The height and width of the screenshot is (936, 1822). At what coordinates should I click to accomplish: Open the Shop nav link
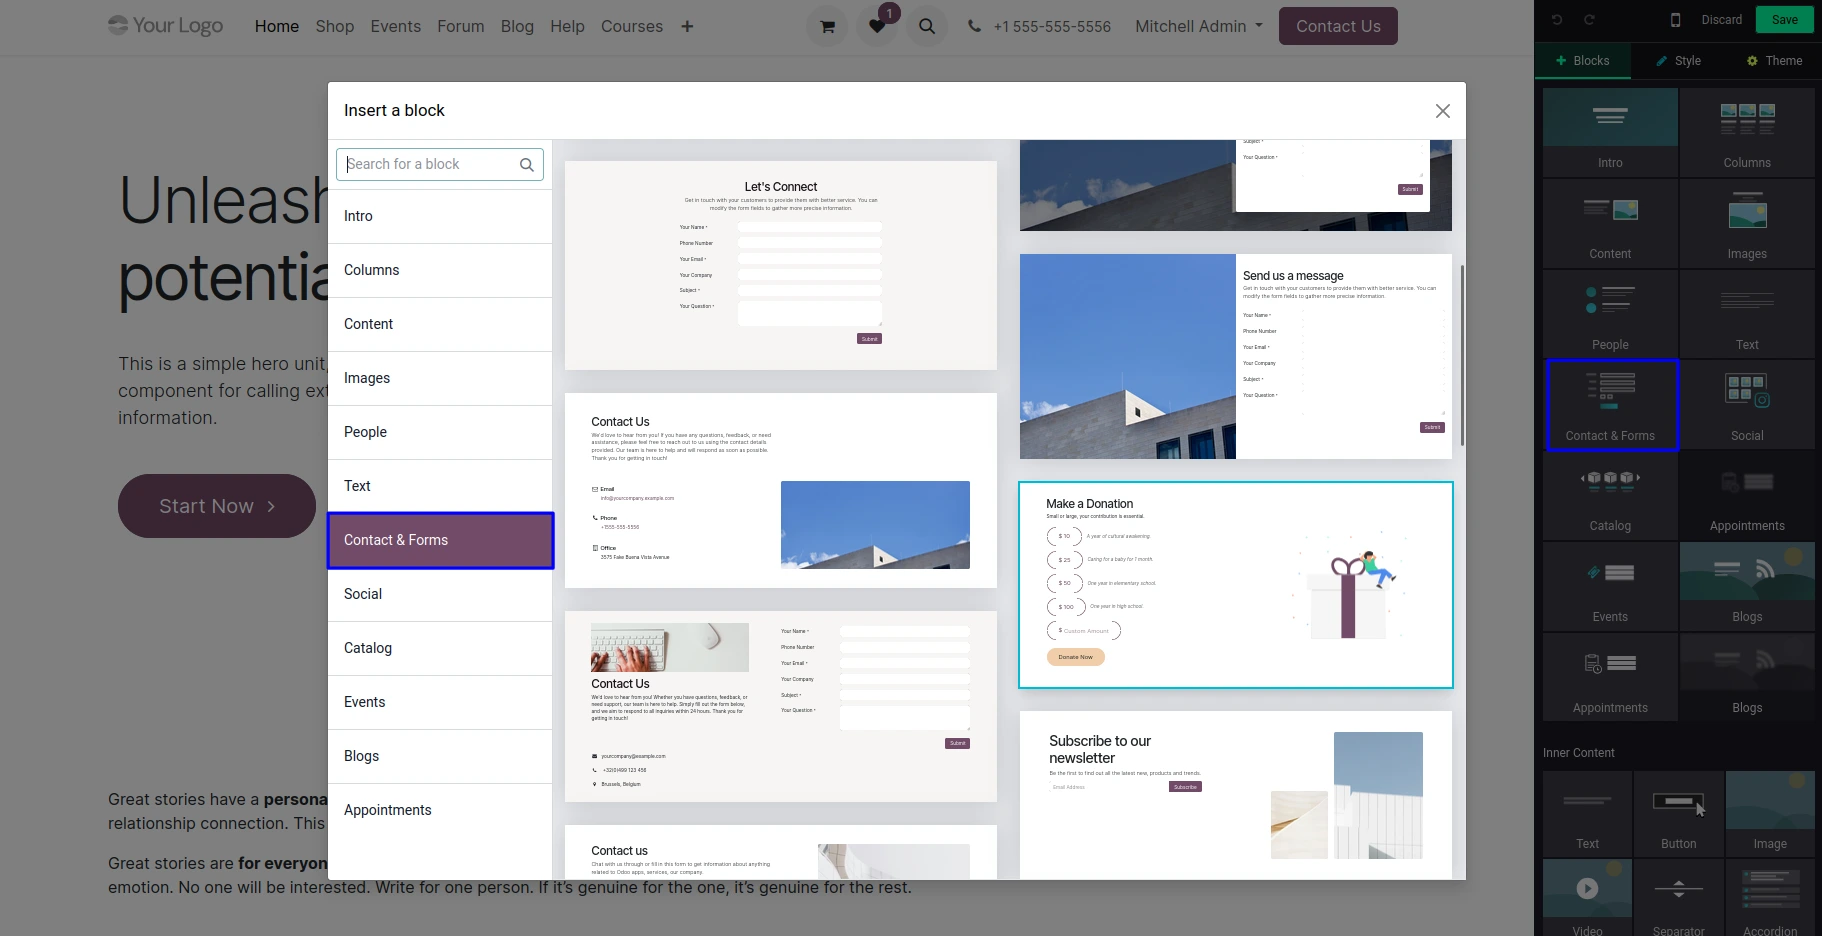tap(334, 26)
